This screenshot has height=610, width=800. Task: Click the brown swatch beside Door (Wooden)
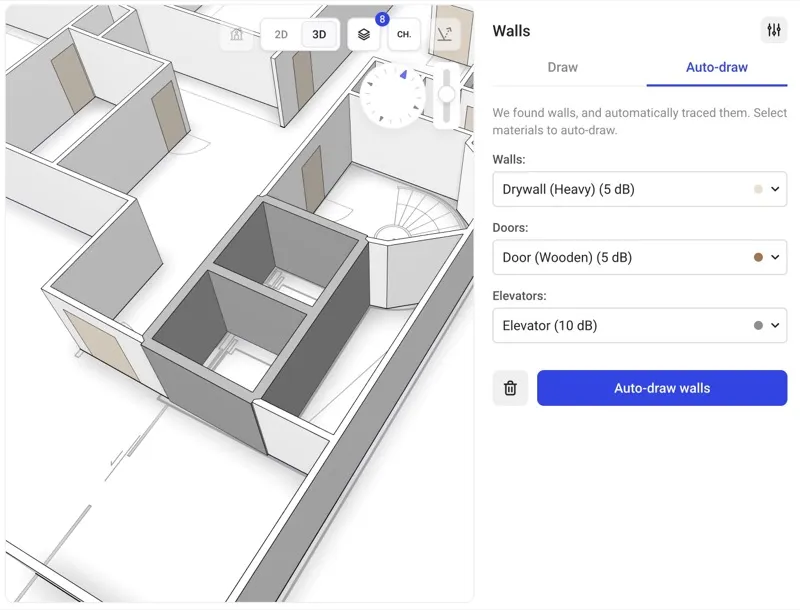pyautogui.click(x=757, y=257)
